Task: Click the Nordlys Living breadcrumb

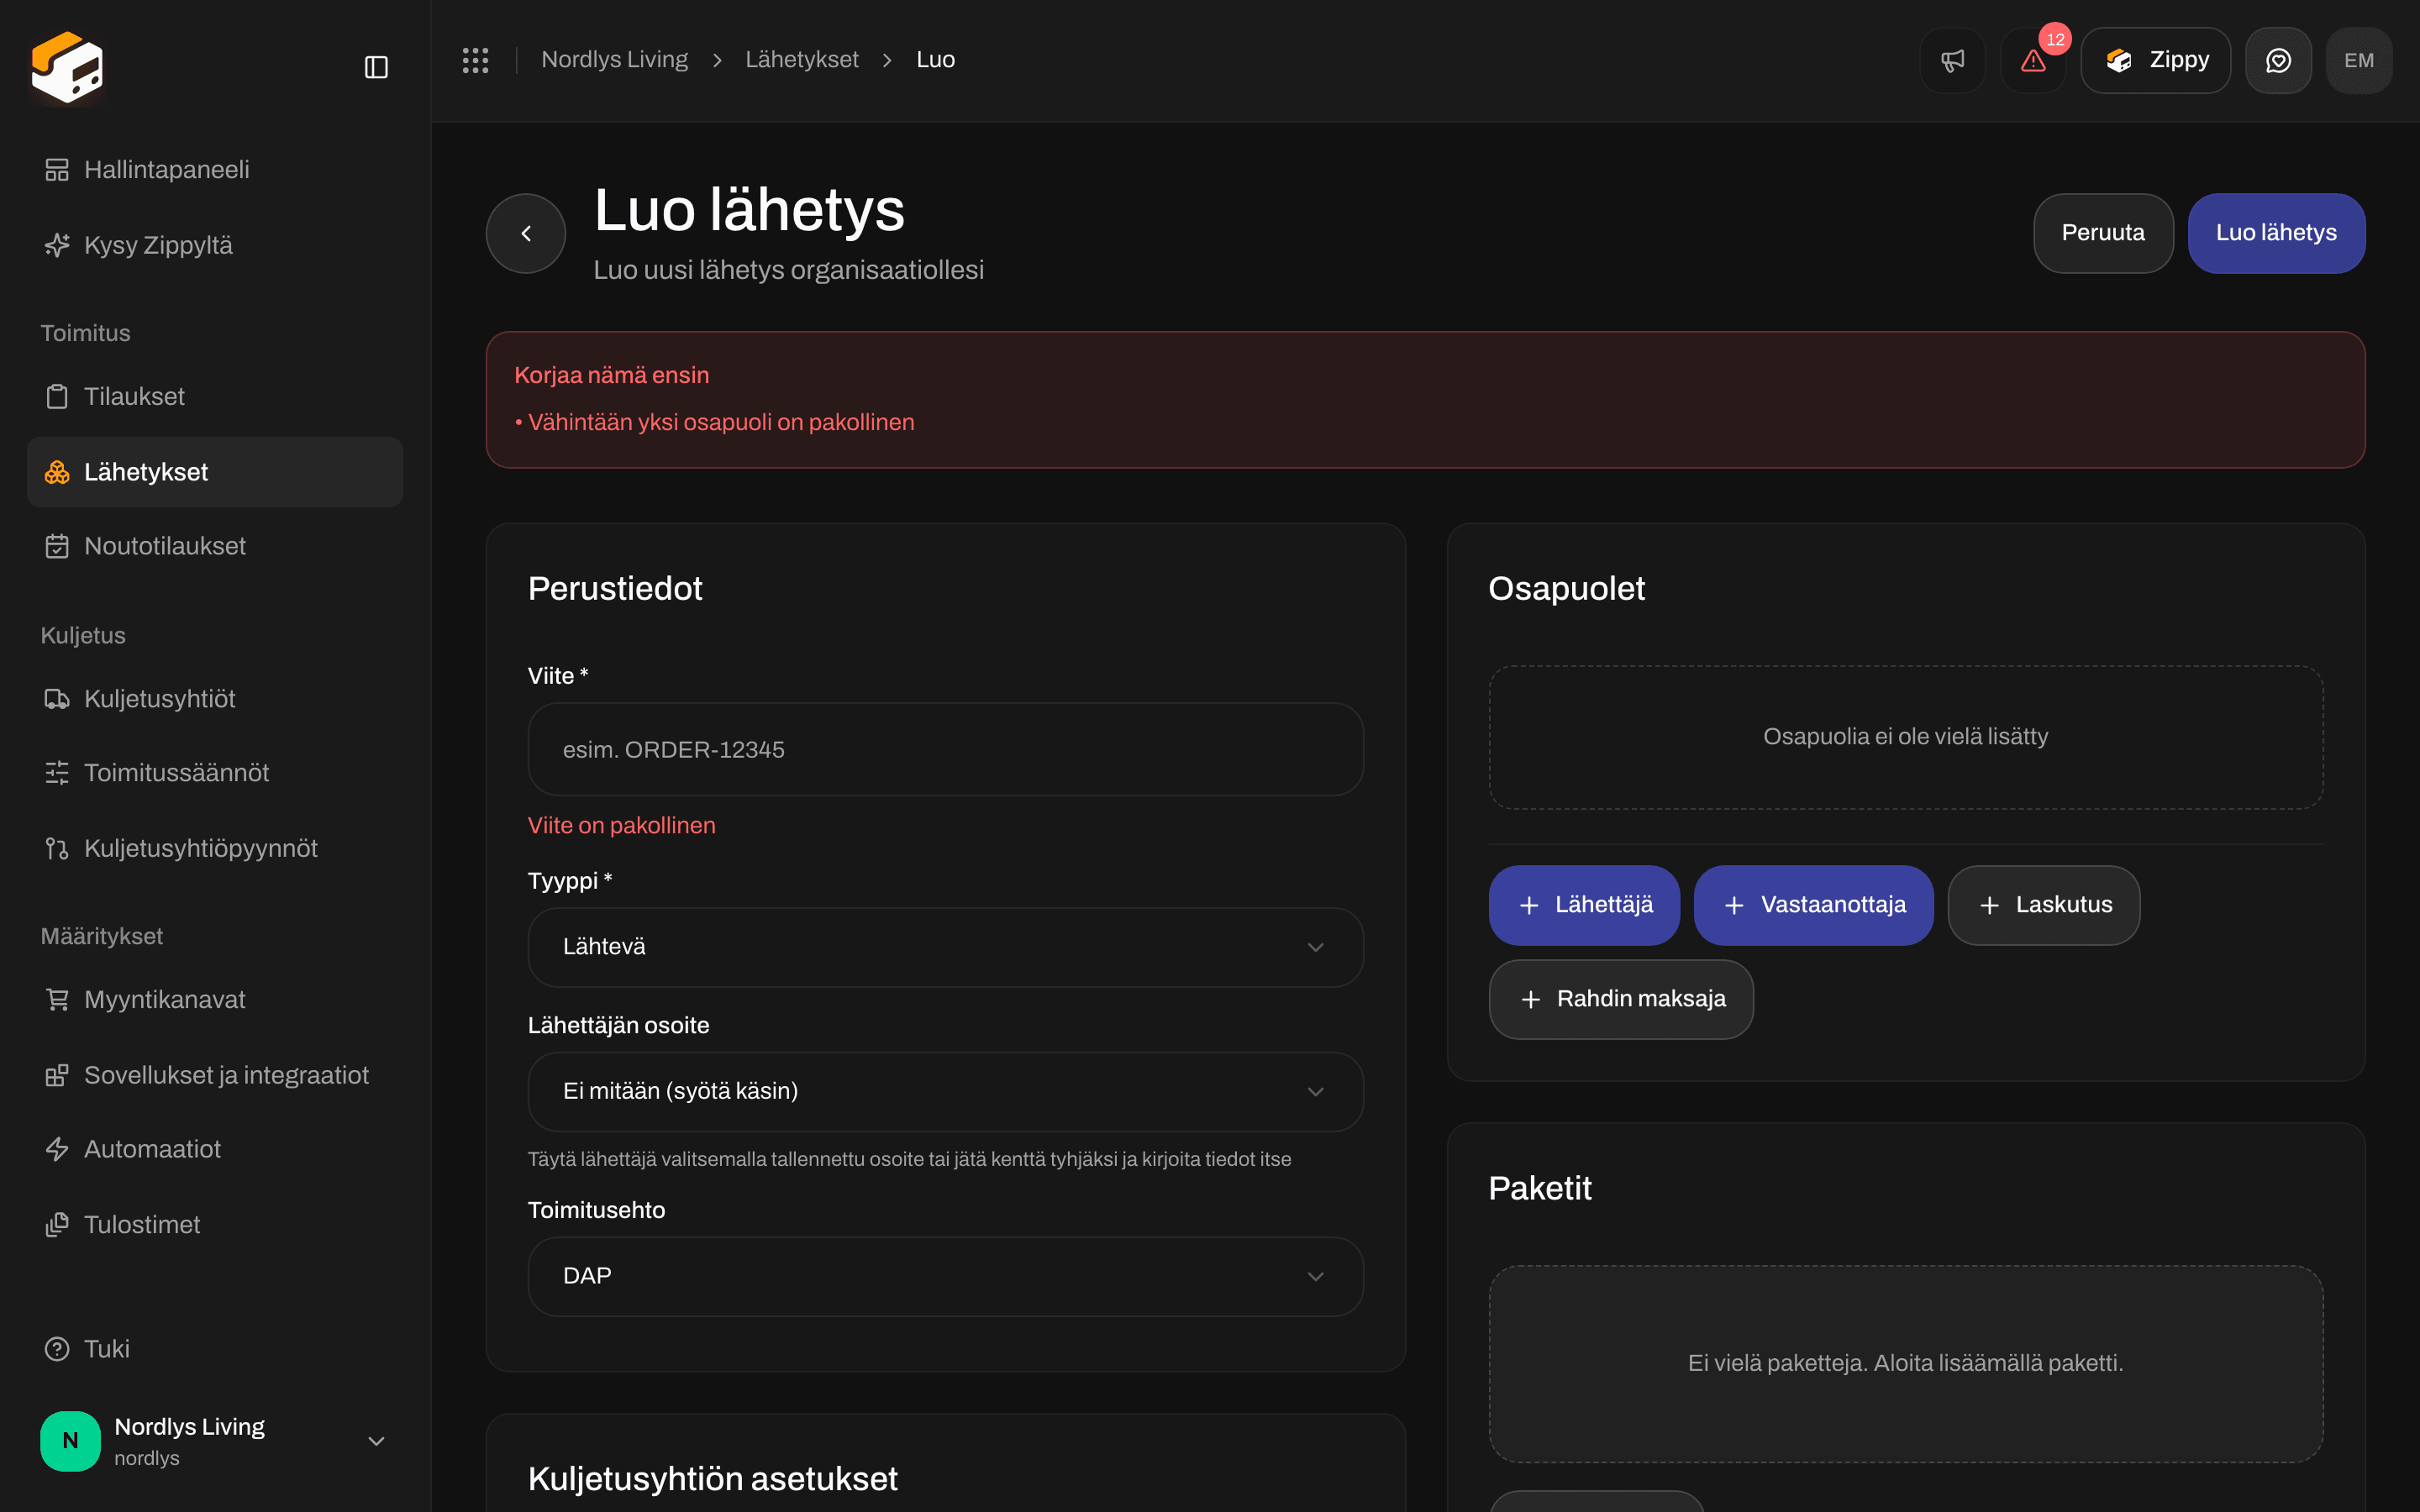Action: point(614,60)
